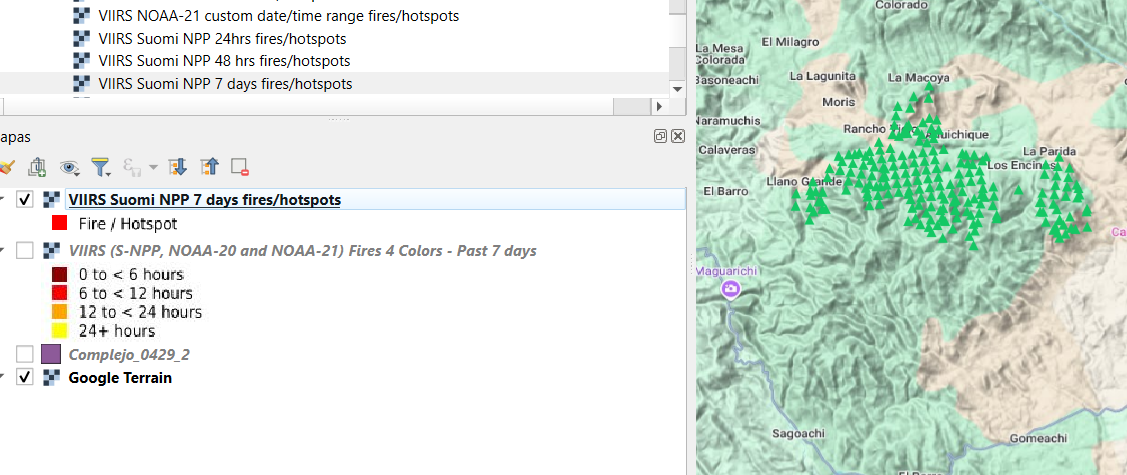Click the Collapse All layers icon

tap(209, 167)
